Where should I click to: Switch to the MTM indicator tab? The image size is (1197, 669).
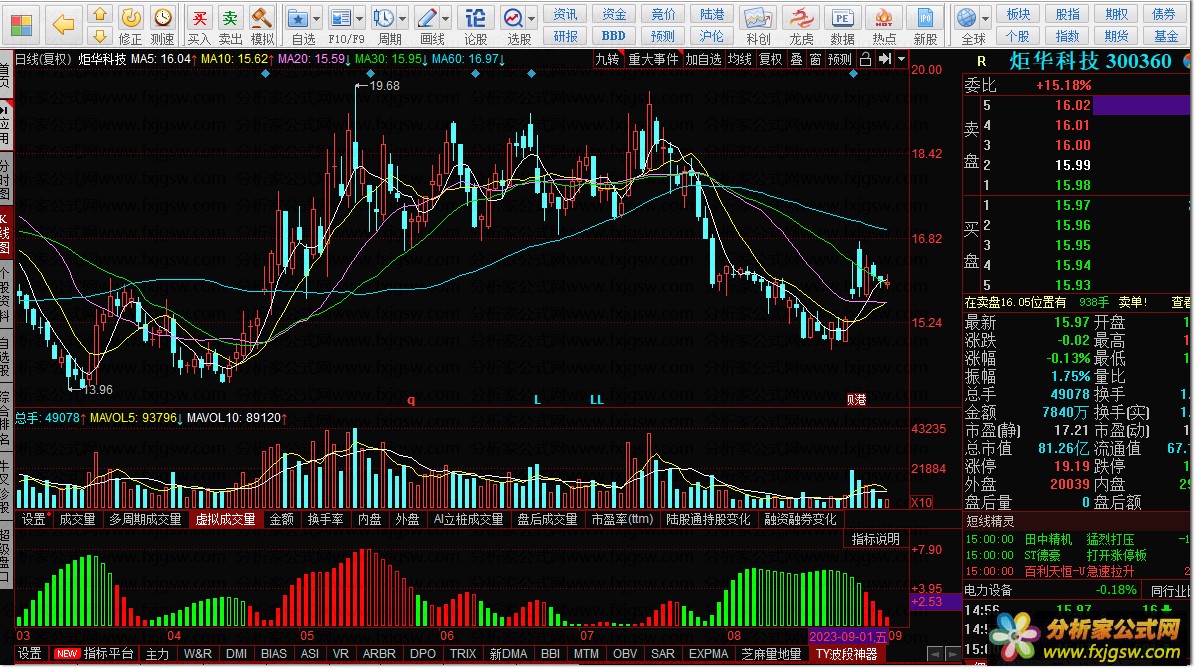(x=586, y=654)
